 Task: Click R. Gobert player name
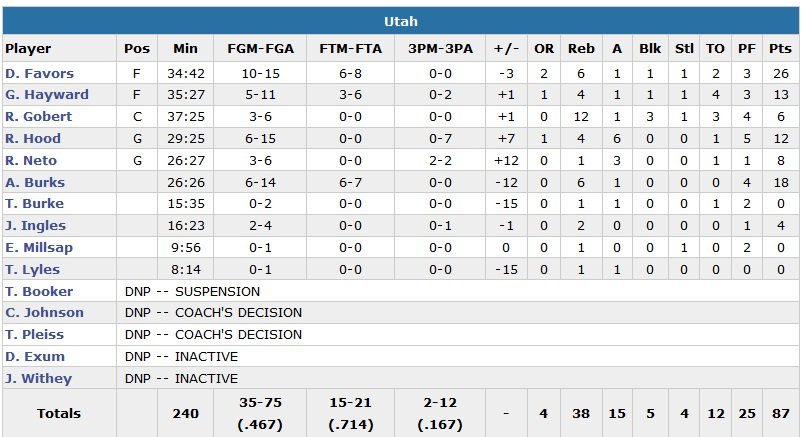click(x=40, y=117)
